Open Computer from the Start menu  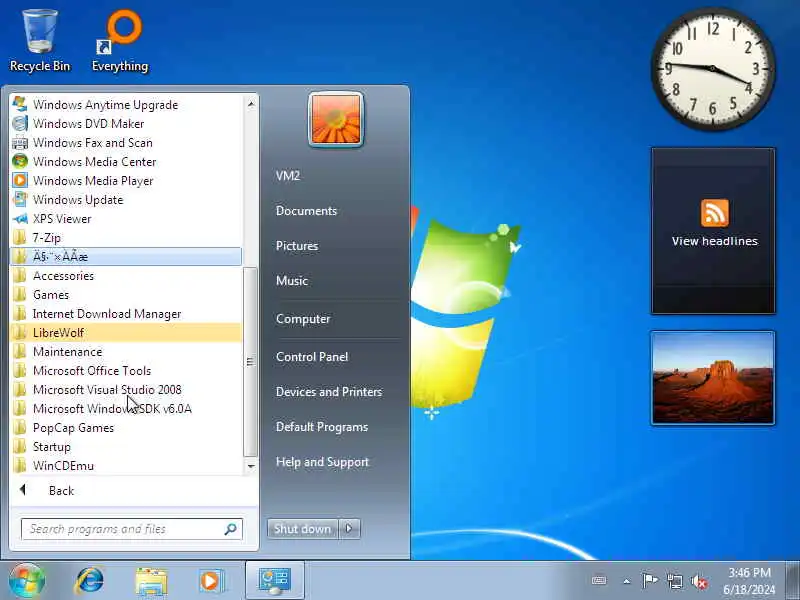coord(303,319)
